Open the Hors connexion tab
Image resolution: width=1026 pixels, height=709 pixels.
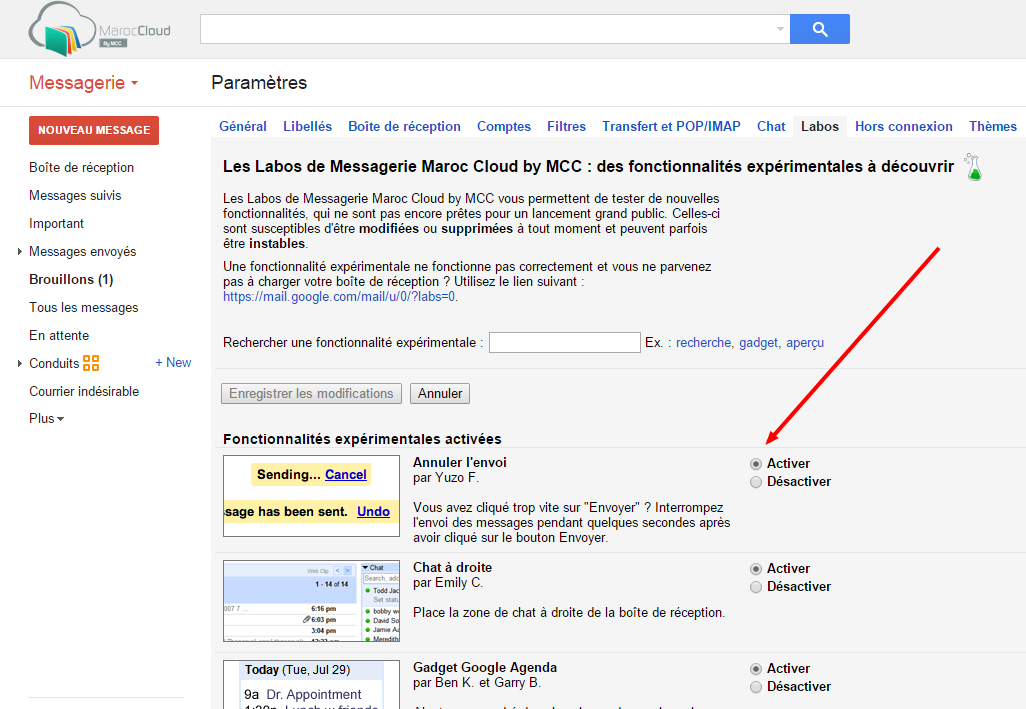(904, 126)
